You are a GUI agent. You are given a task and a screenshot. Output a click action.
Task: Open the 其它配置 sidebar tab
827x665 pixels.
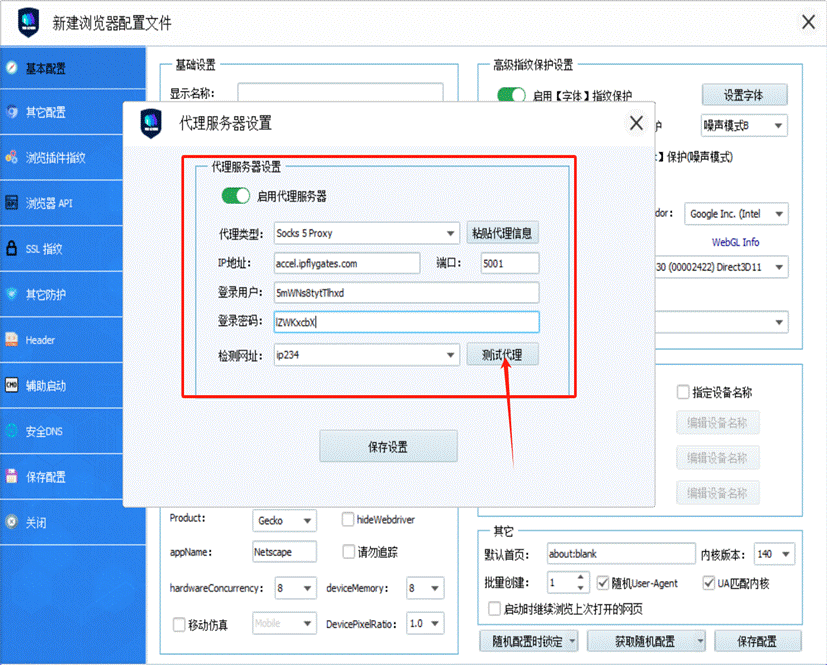click(45, 112)
